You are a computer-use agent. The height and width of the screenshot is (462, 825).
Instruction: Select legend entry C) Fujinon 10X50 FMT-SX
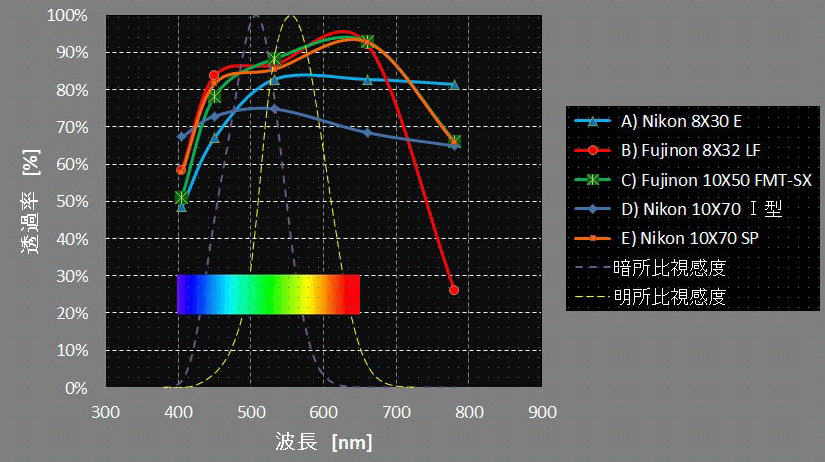point(693,180)
